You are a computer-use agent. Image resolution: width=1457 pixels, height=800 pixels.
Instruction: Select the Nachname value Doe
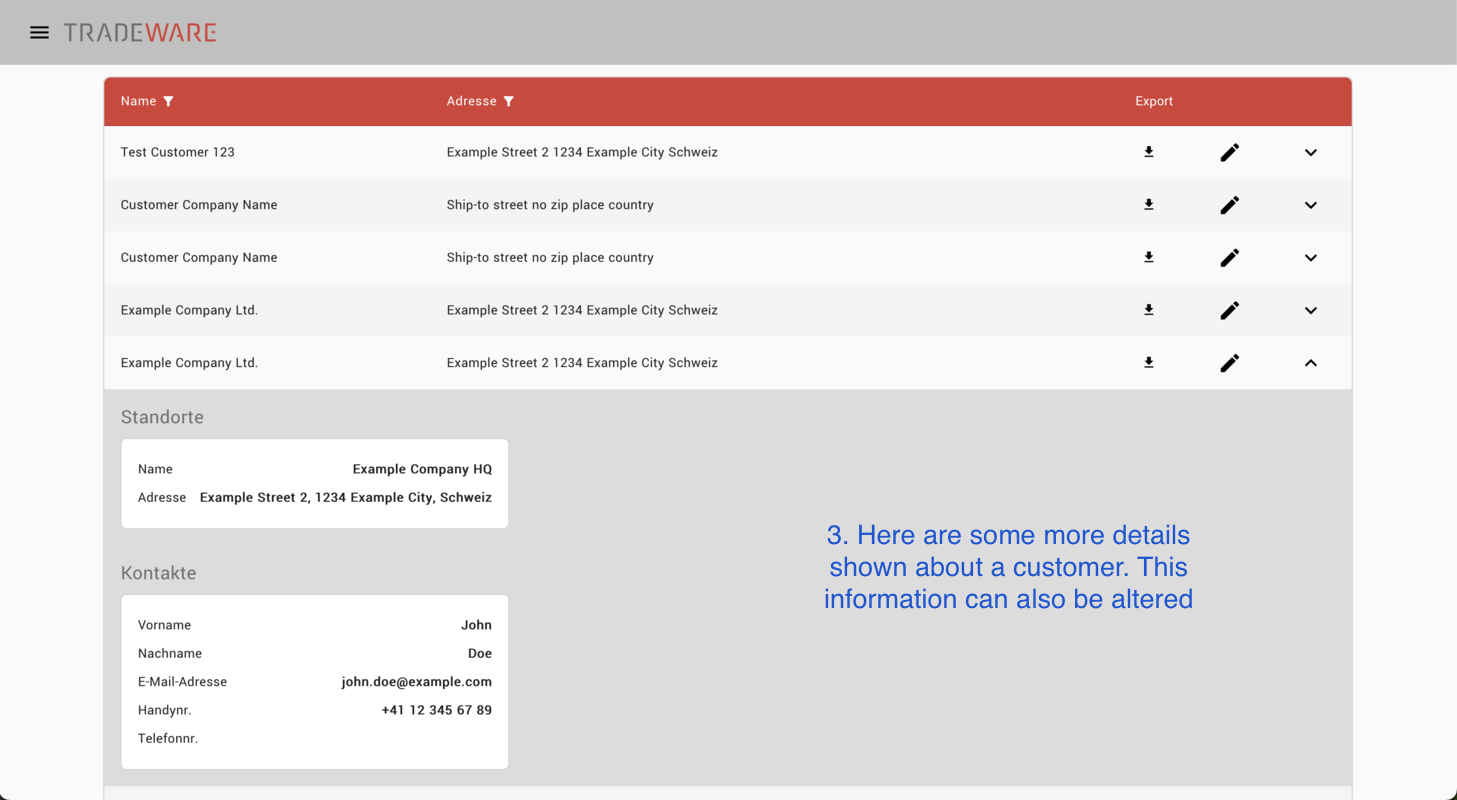click(x=480, y=653)
